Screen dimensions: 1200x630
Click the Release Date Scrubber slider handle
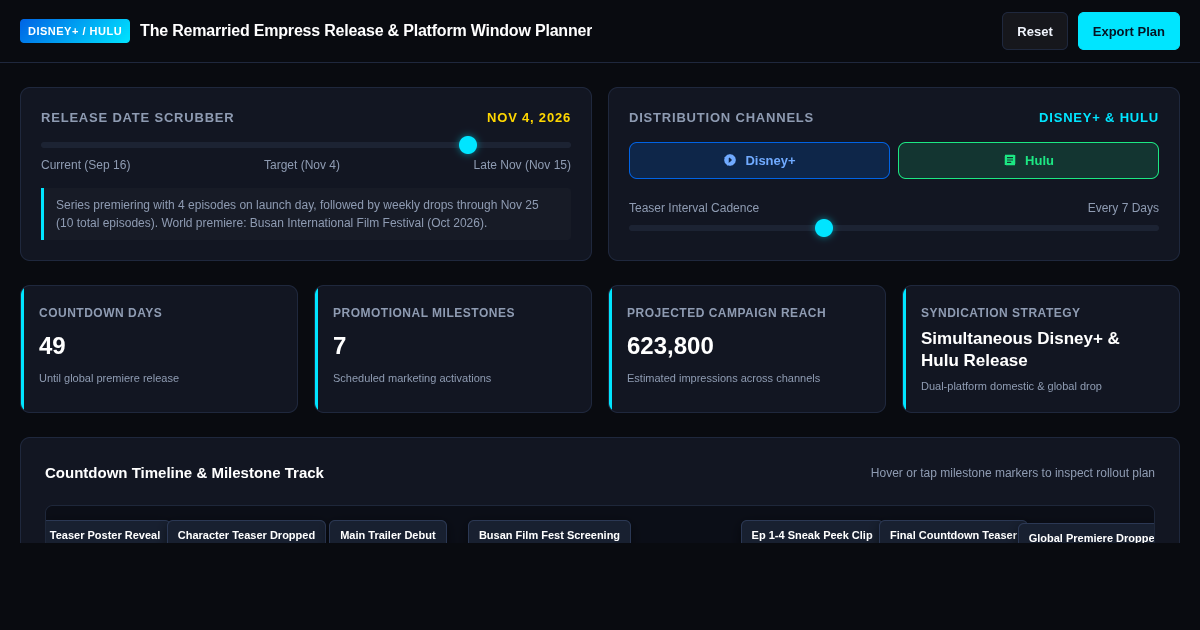[x=468, y=145]
